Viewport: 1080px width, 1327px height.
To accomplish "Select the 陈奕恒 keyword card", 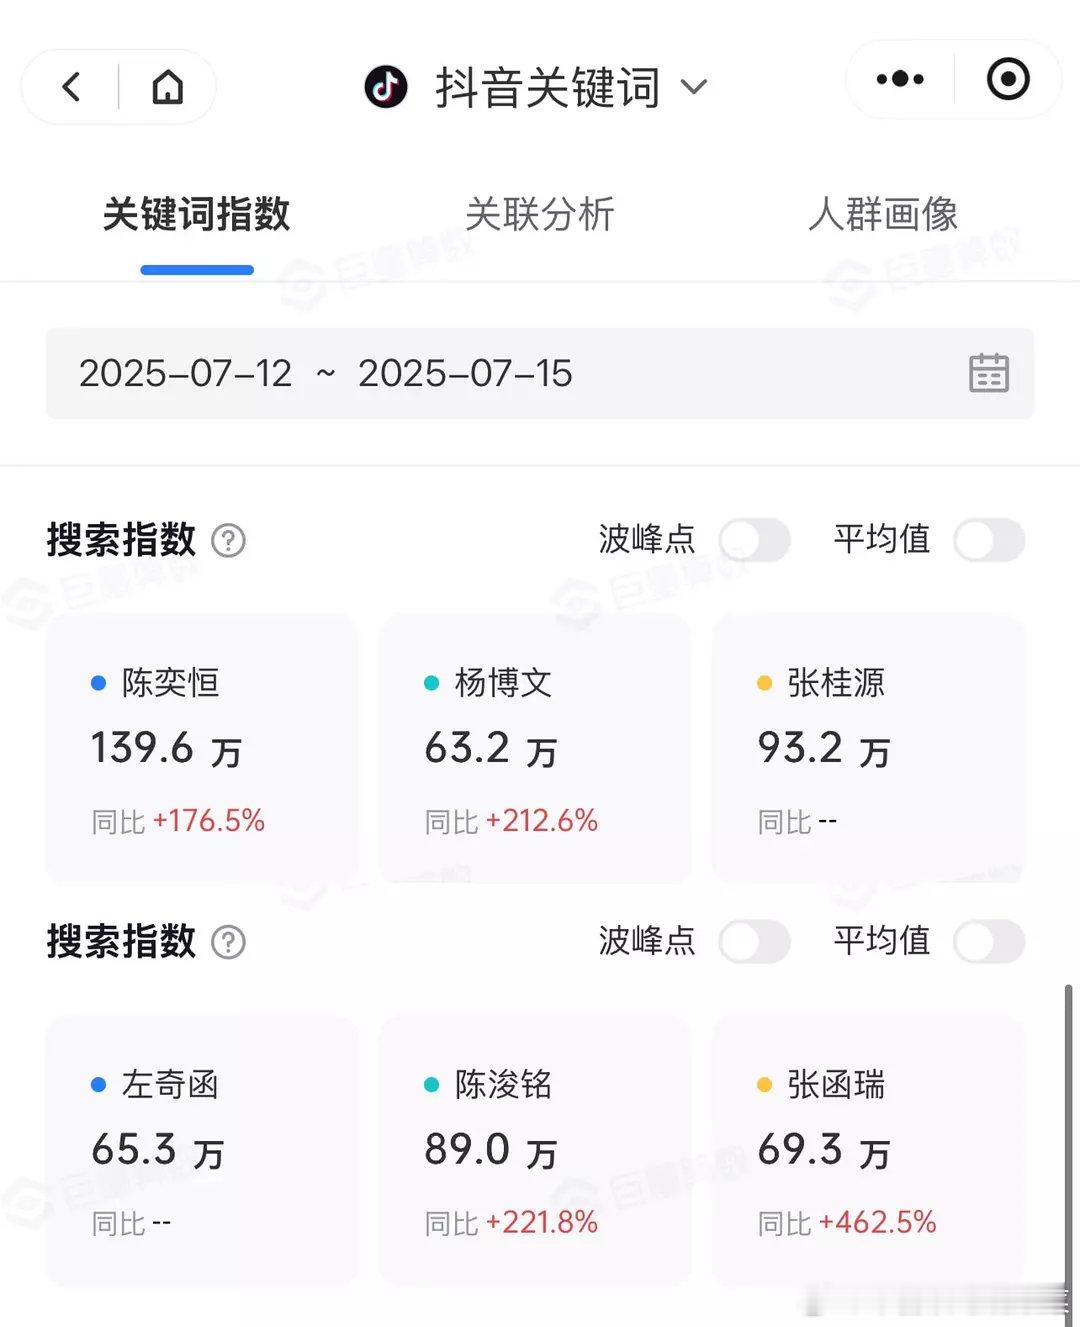I will (202, 749).
